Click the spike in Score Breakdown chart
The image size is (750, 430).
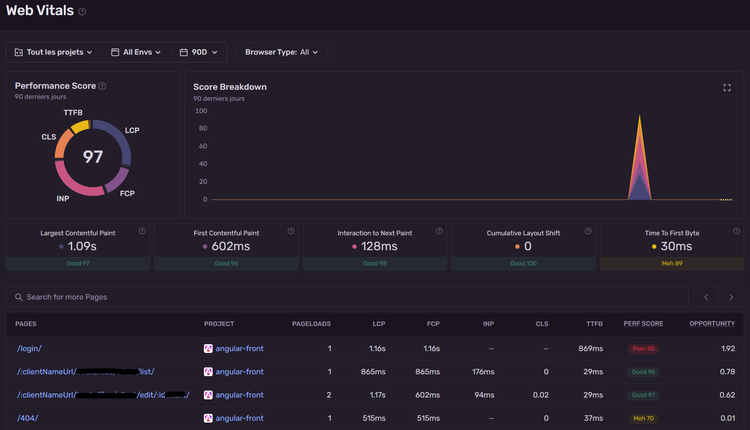[x=640, y=167]
